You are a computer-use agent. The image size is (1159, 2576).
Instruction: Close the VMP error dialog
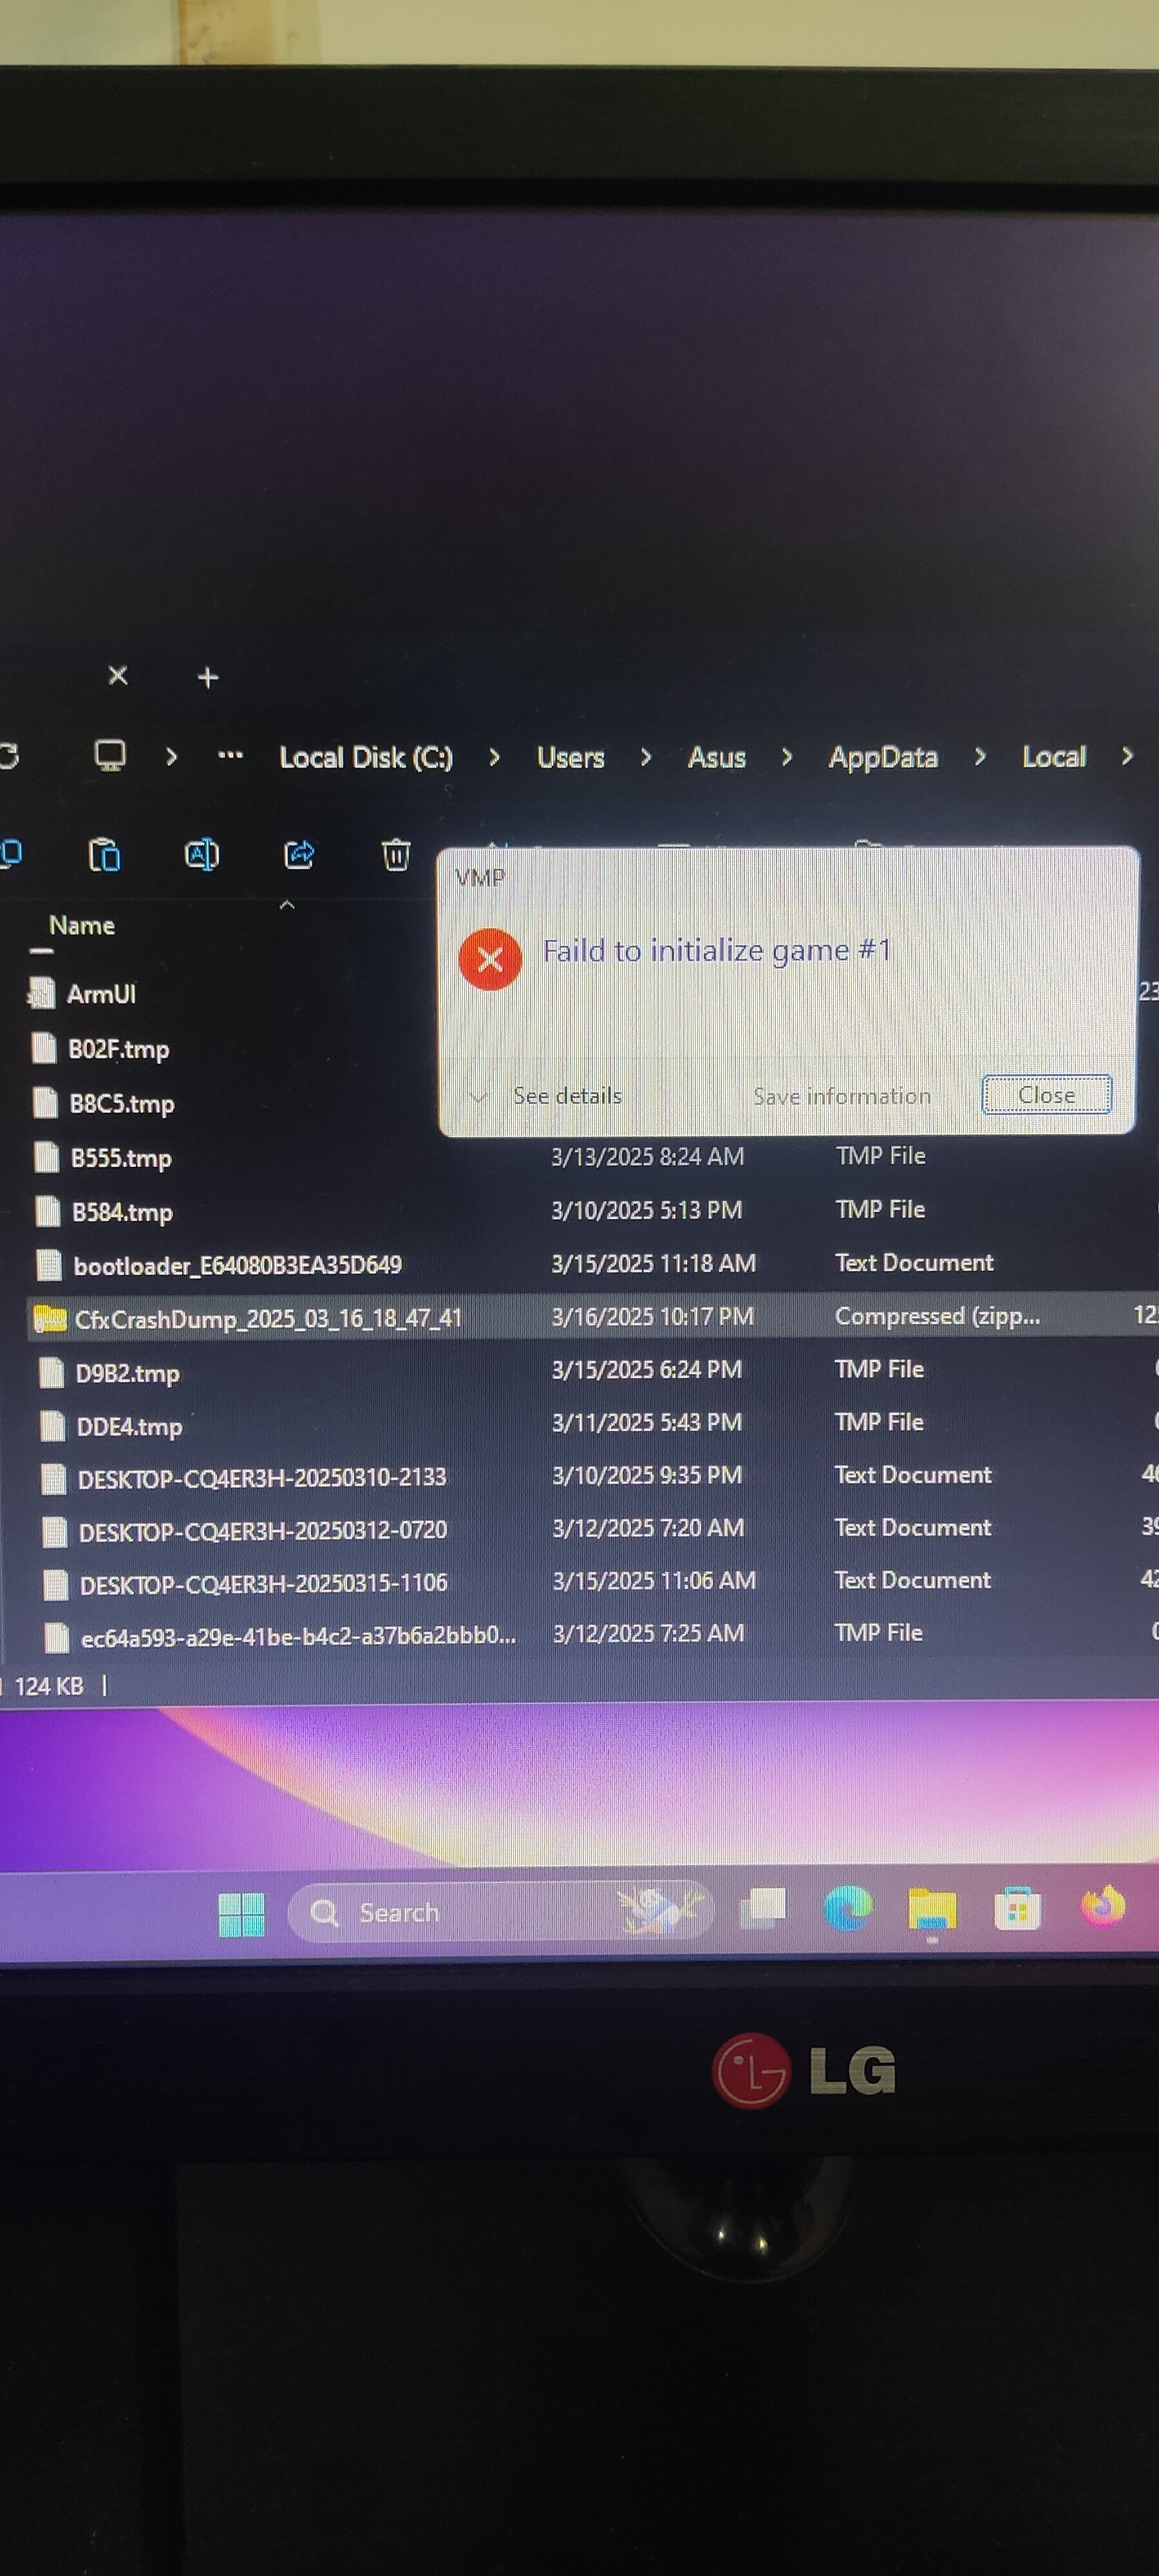pyautogui.click(x=1046, y=1095)
